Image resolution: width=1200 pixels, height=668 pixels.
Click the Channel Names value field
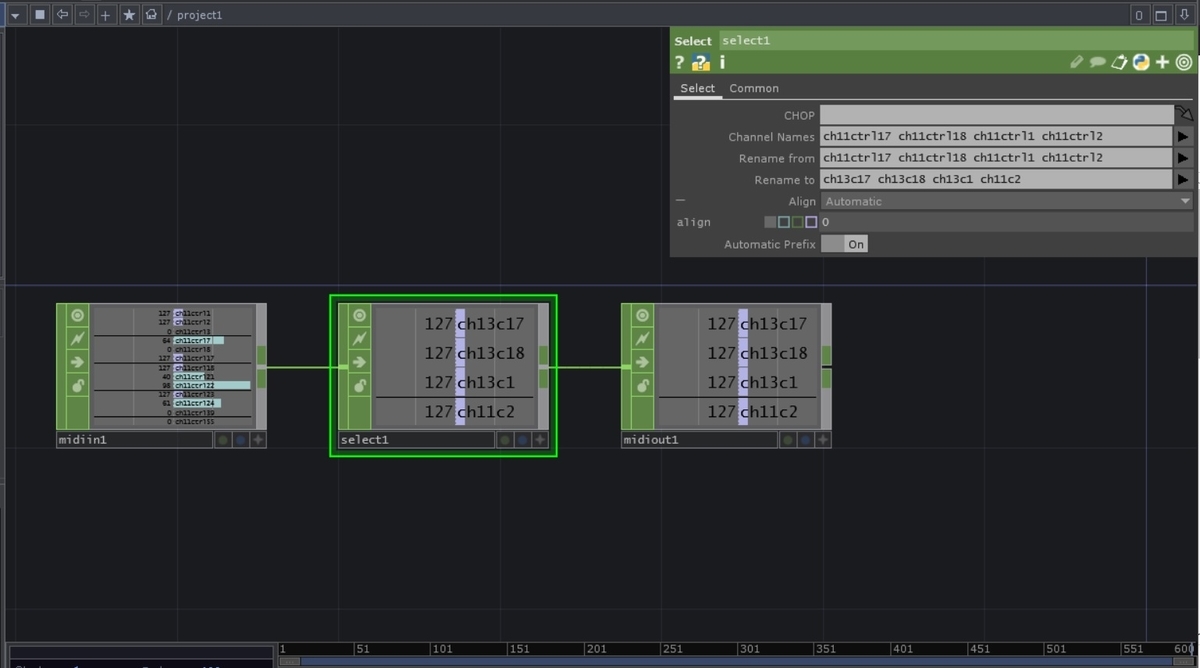996,136
